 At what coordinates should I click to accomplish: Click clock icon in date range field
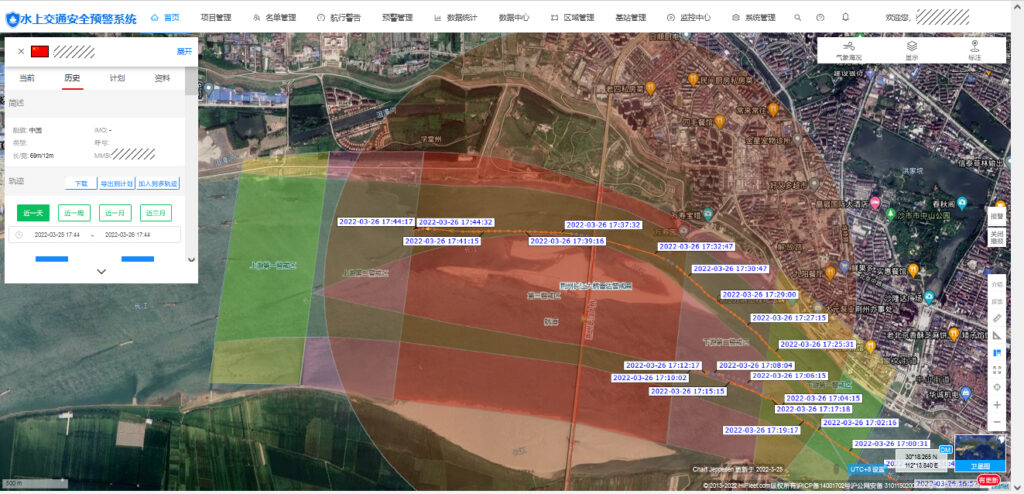pyautogui.click(x=19, y=235)
